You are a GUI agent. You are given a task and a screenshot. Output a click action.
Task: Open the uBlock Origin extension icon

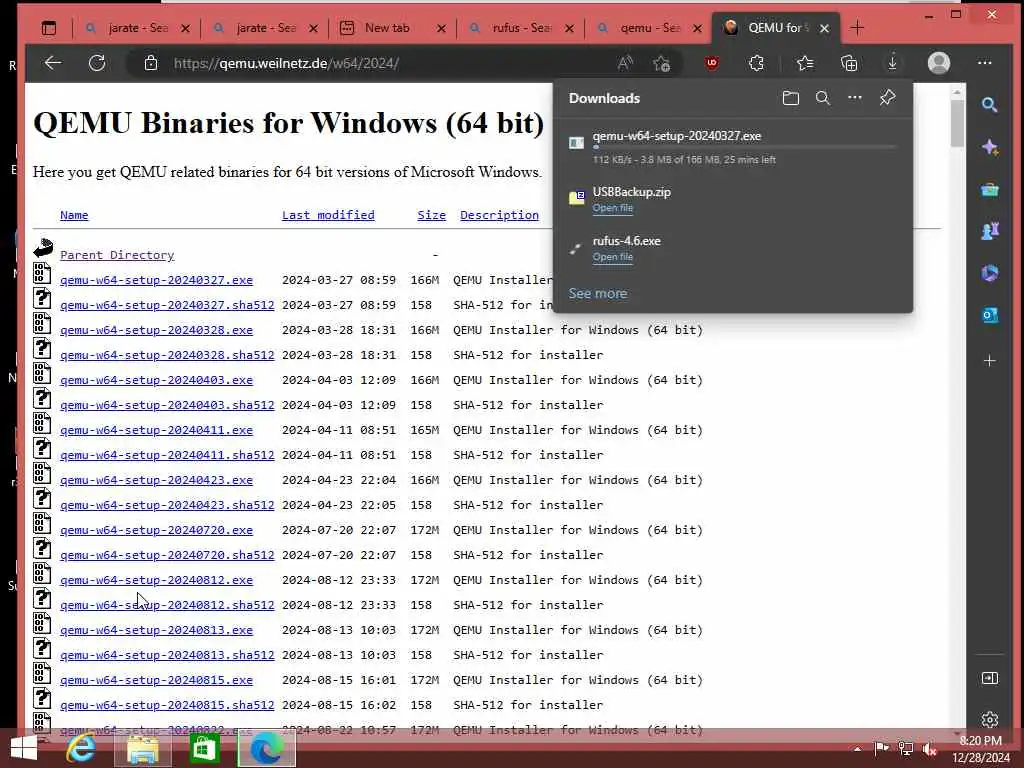click(x=712, y=63)
